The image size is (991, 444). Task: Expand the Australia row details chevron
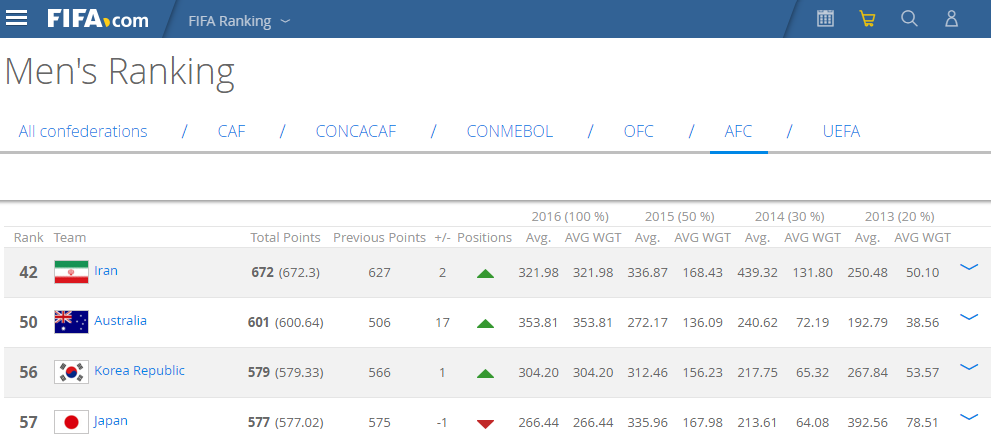click(968, 317)
